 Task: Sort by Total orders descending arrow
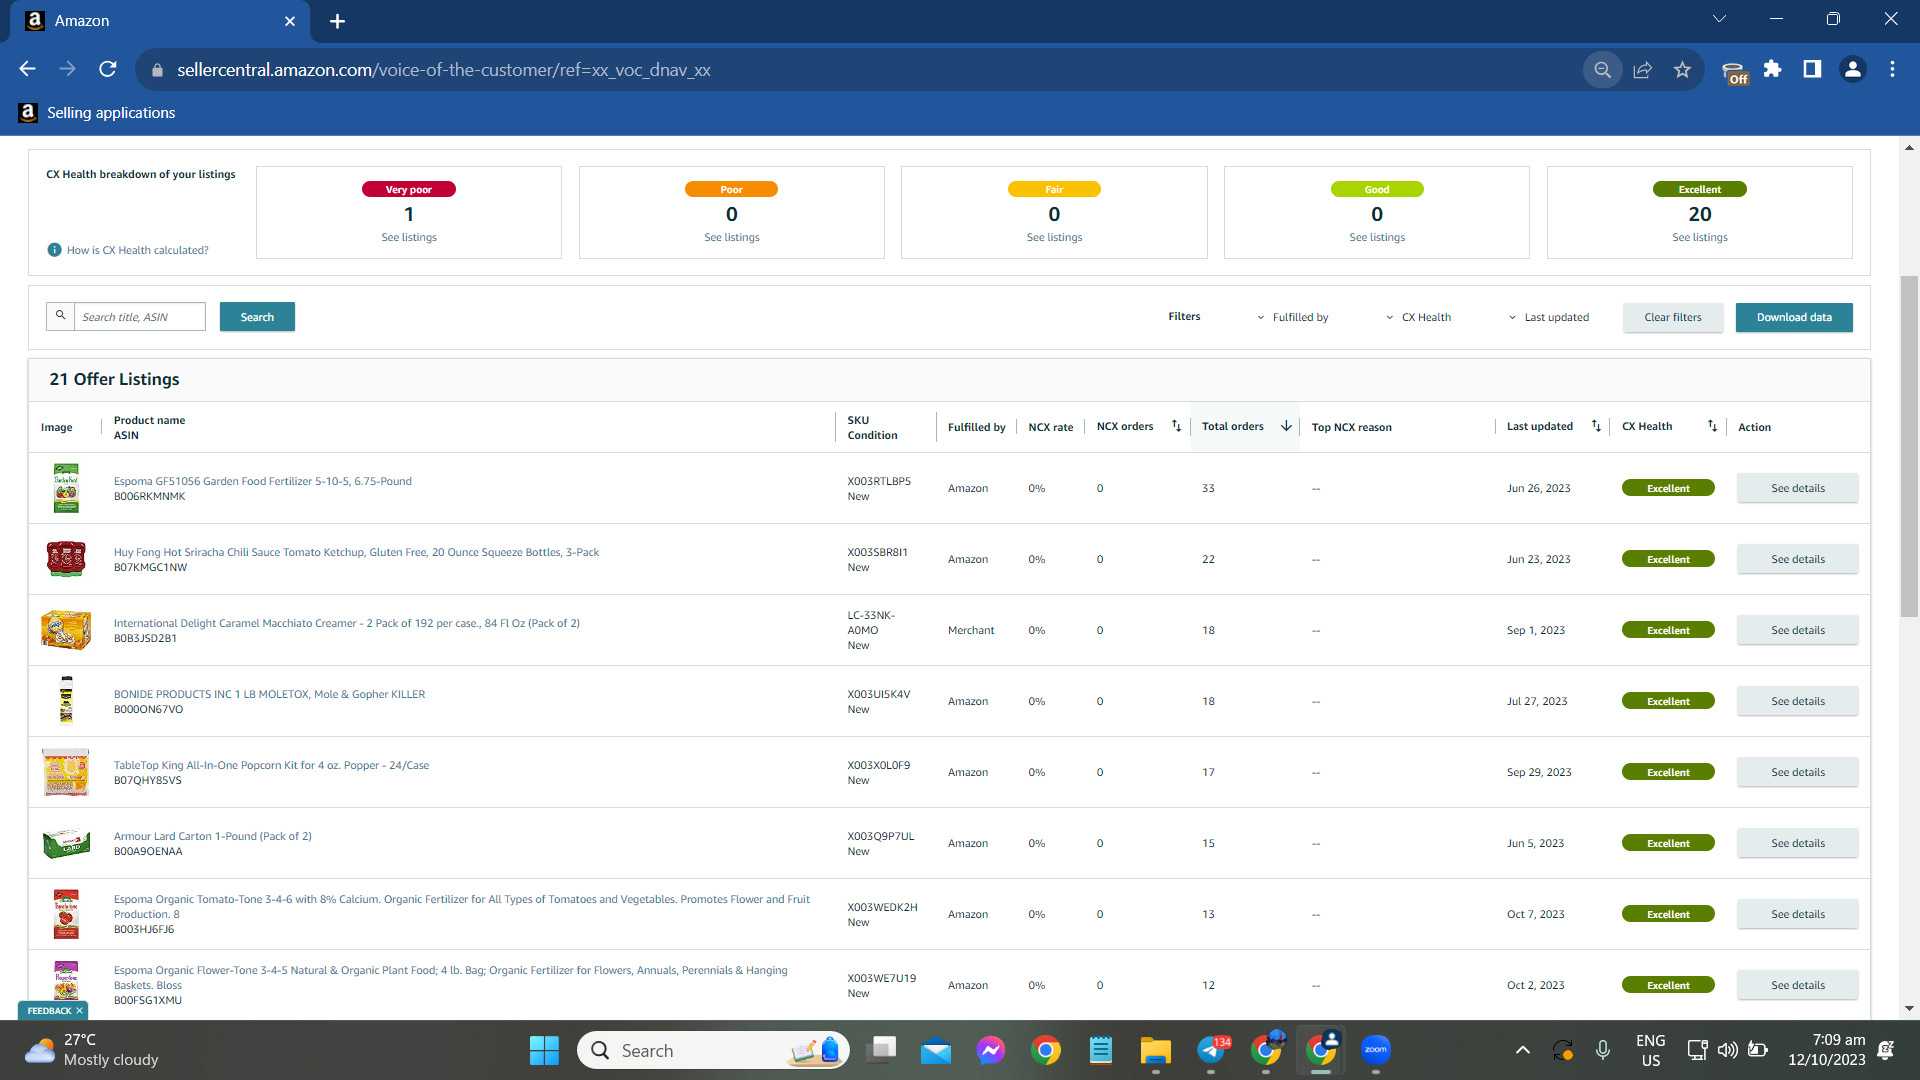(1286, 426)
